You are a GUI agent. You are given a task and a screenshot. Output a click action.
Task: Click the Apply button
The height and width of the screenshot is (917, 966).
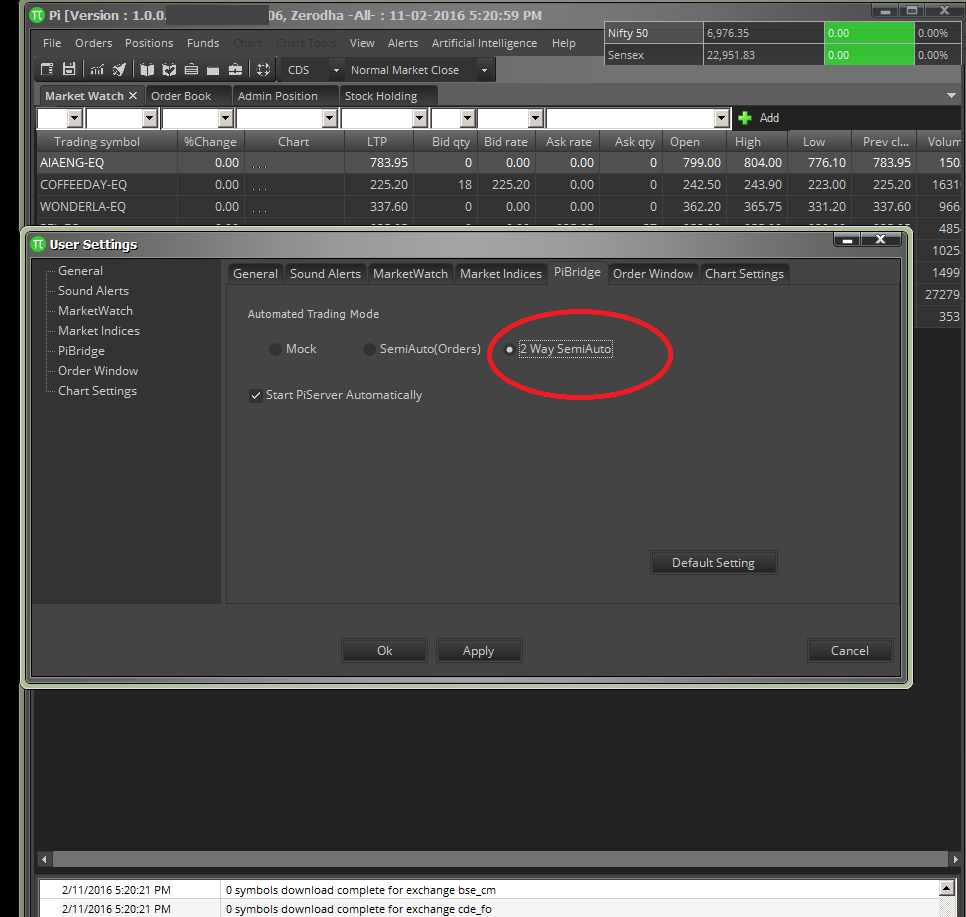point(479,651)
